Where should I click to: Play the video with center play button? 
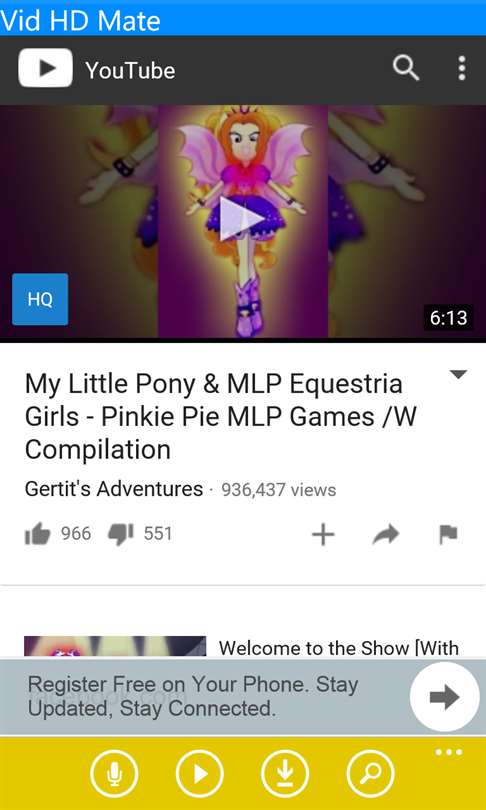[242, 219]
